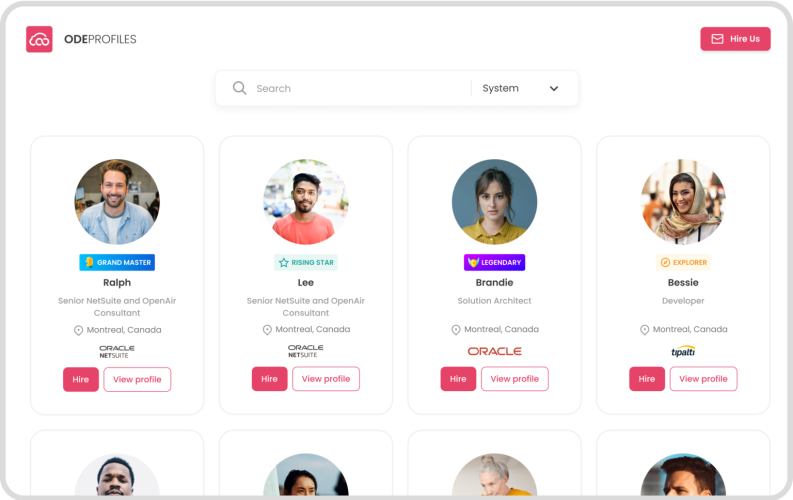The height and width of the screenshot is (500, 793).
Task: Click the Tipalti logo on Bessie's card
Action: (683, 351)
